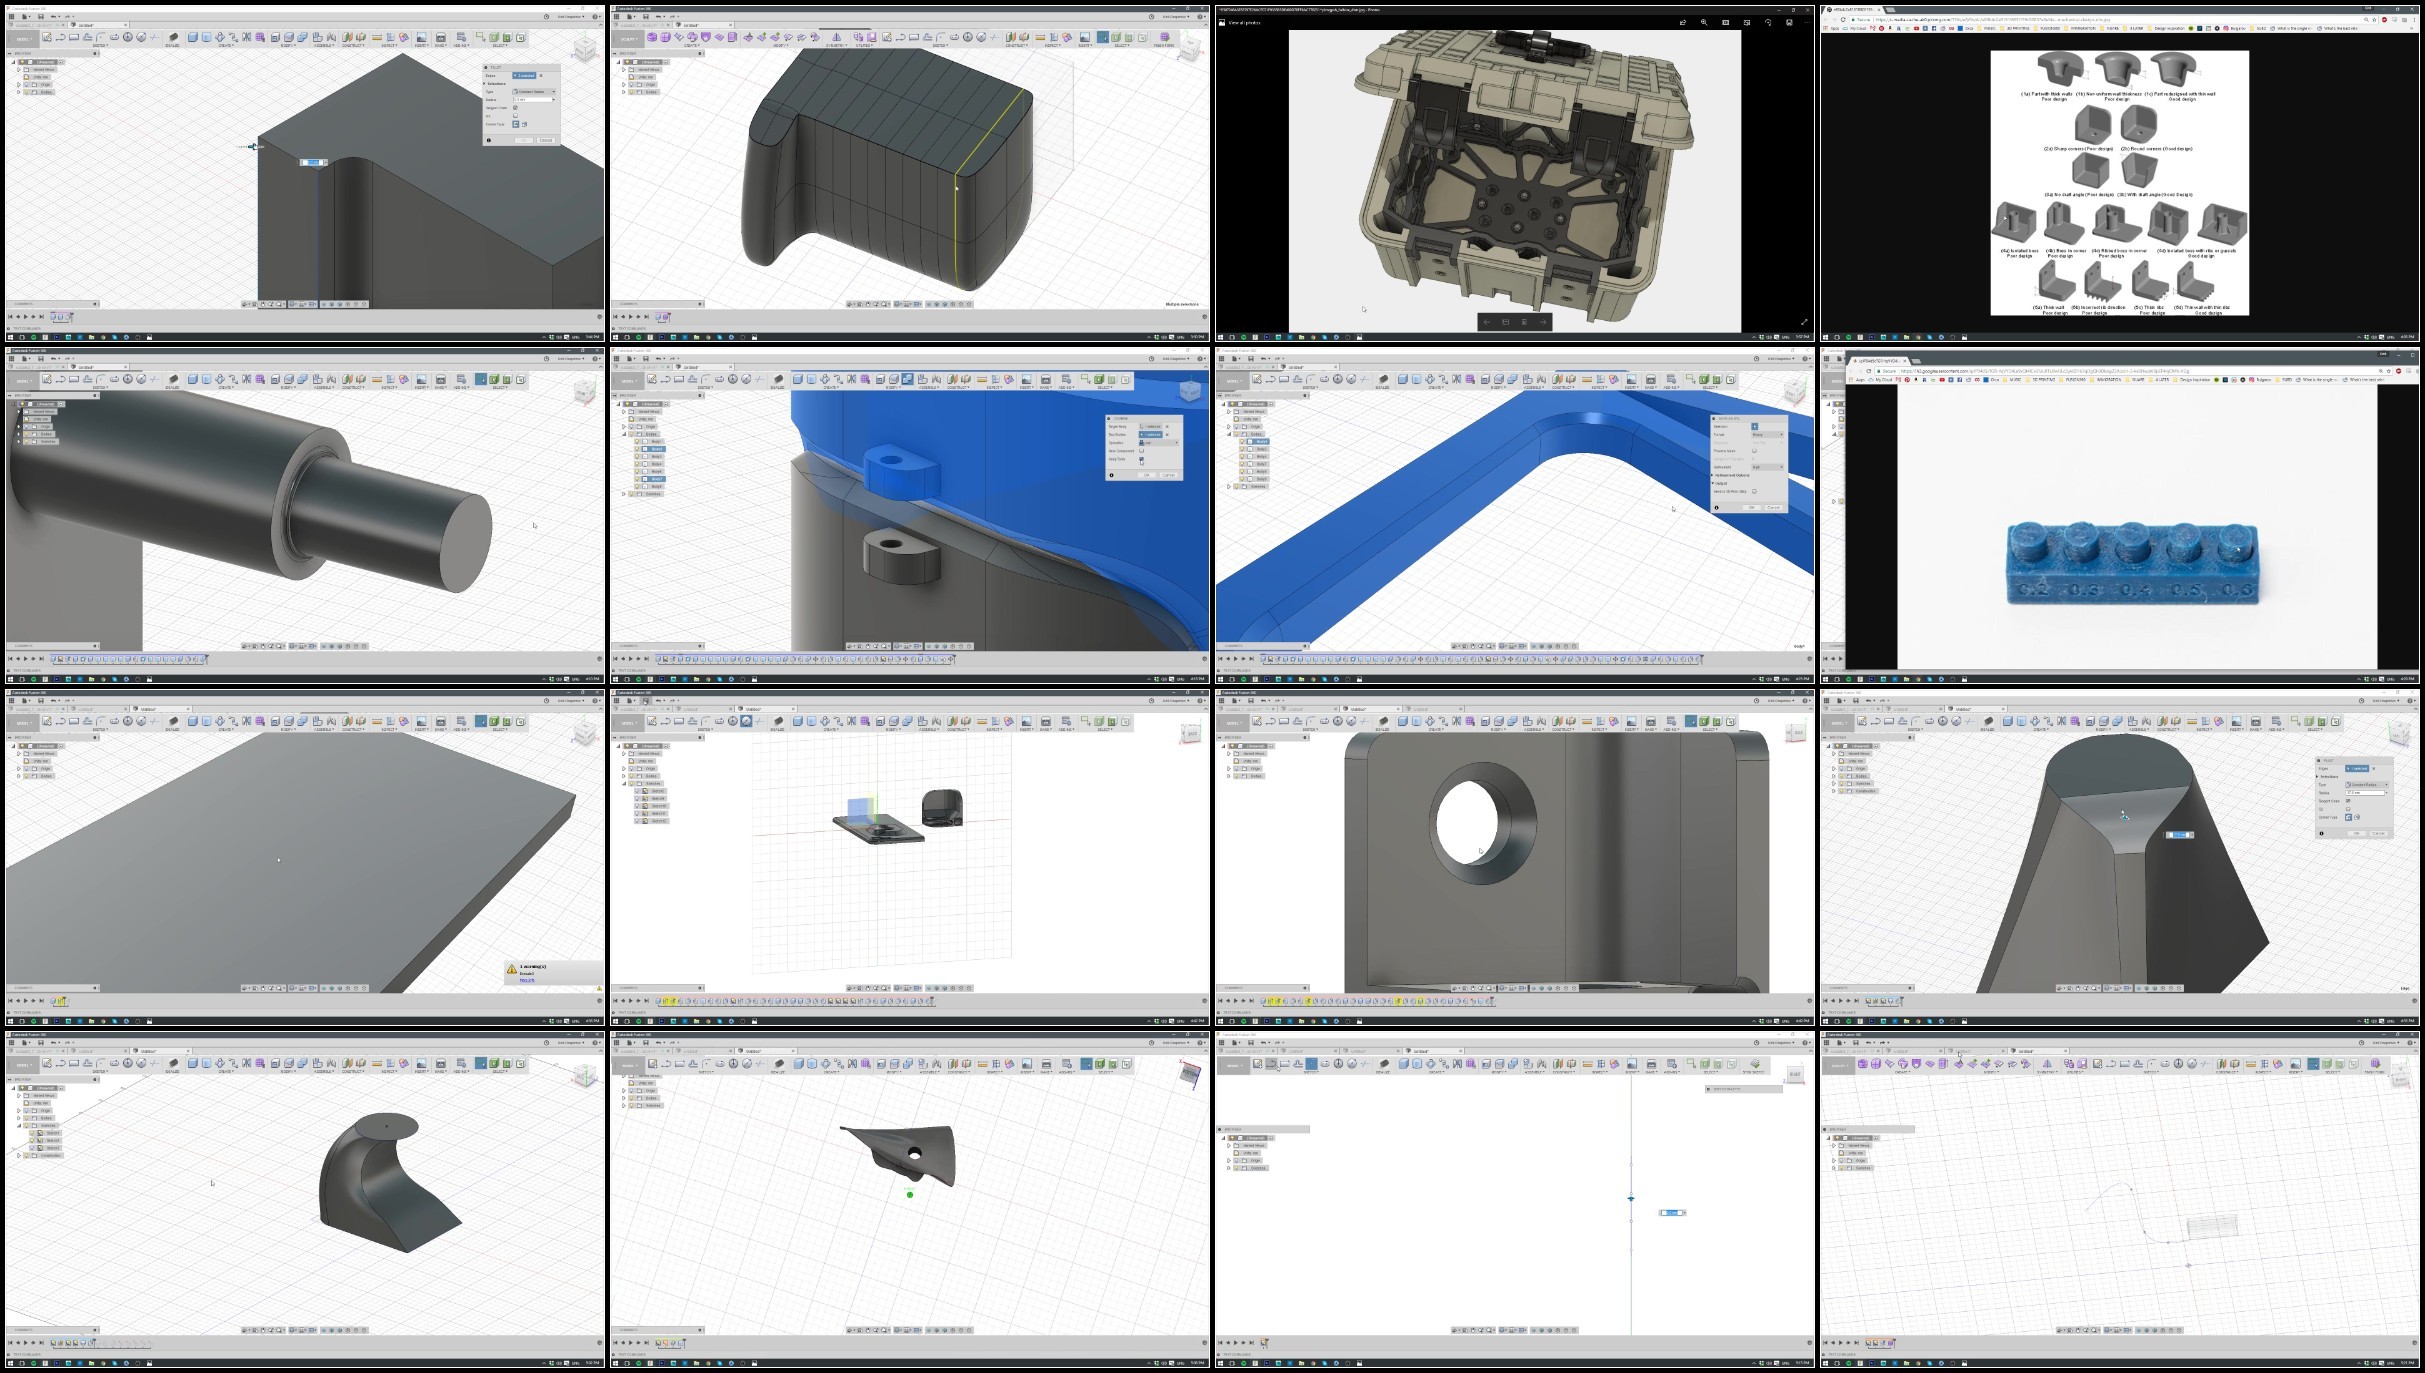
Task: Click the rotate icon in Photos viewer toolbar
Action: click(1768, 22)
